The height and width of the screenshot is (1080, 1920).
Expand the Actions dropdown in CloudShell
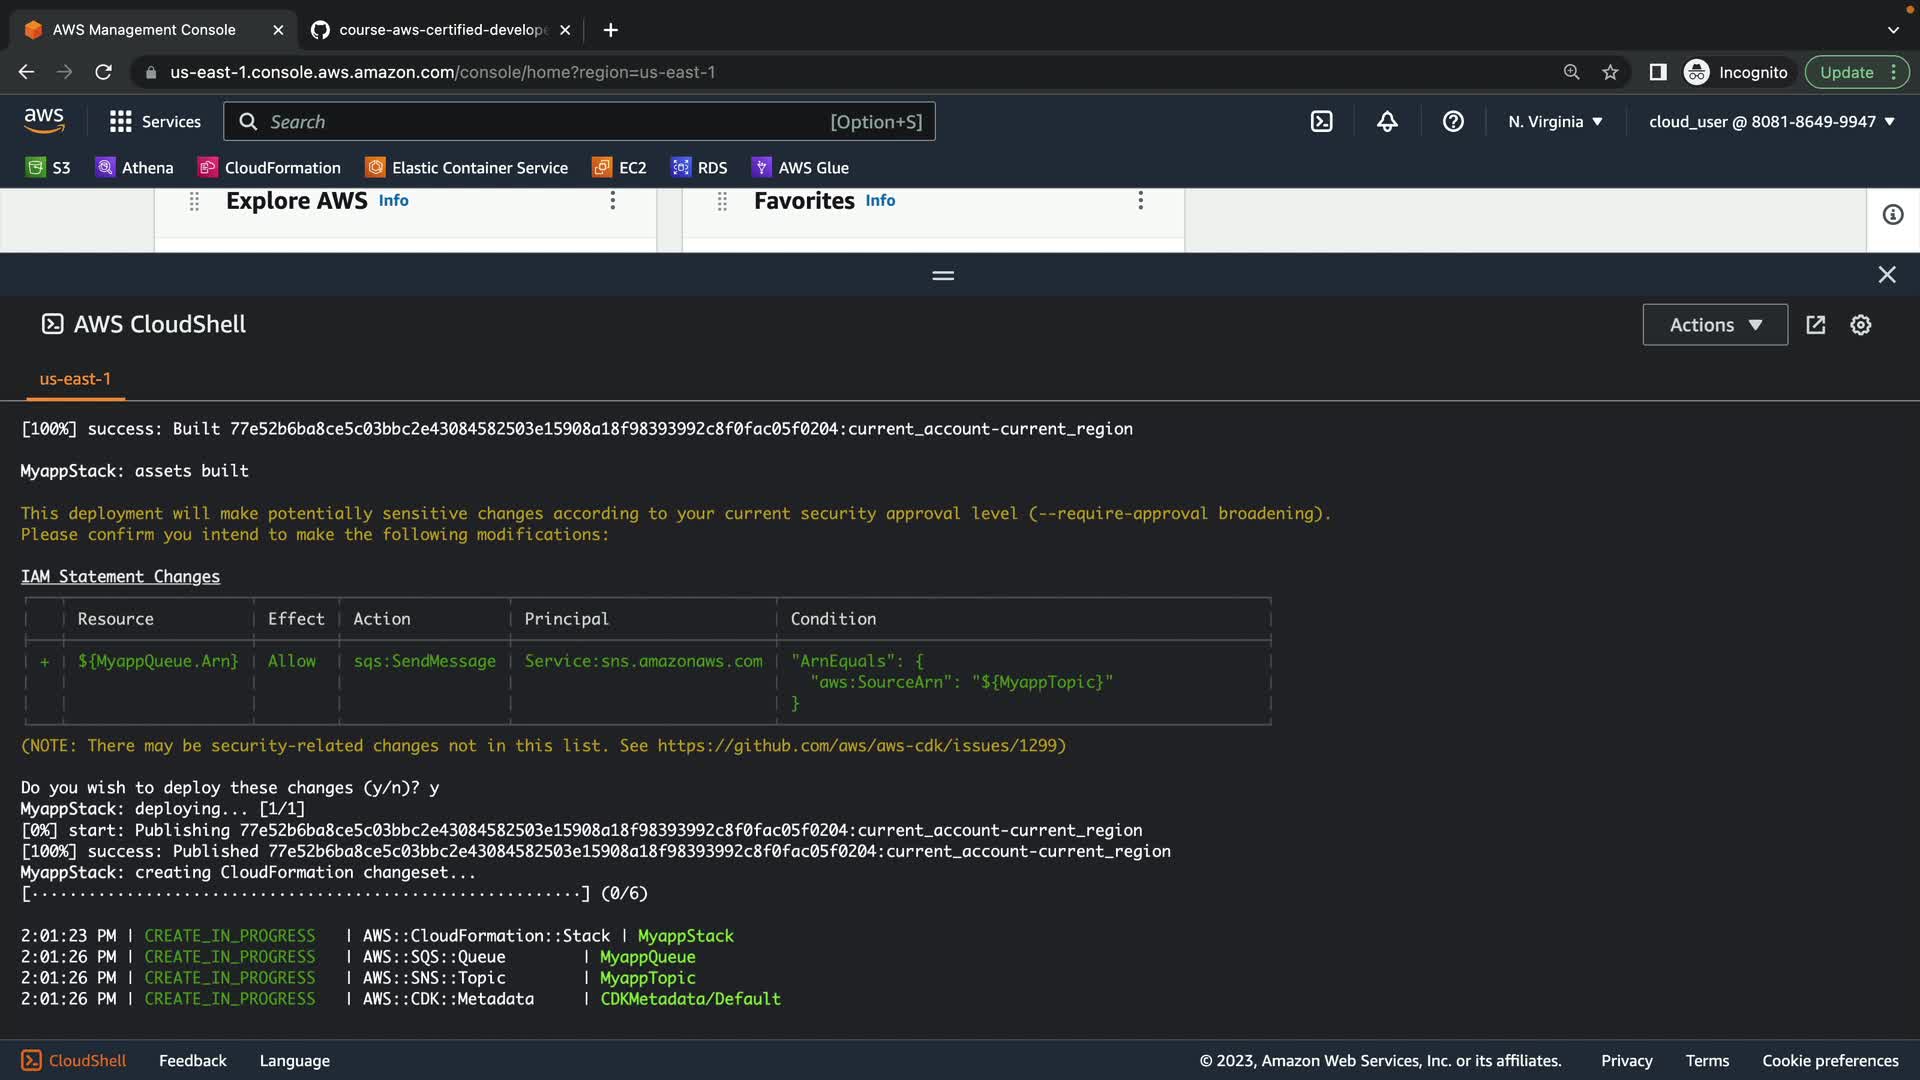click(1714, 325)
